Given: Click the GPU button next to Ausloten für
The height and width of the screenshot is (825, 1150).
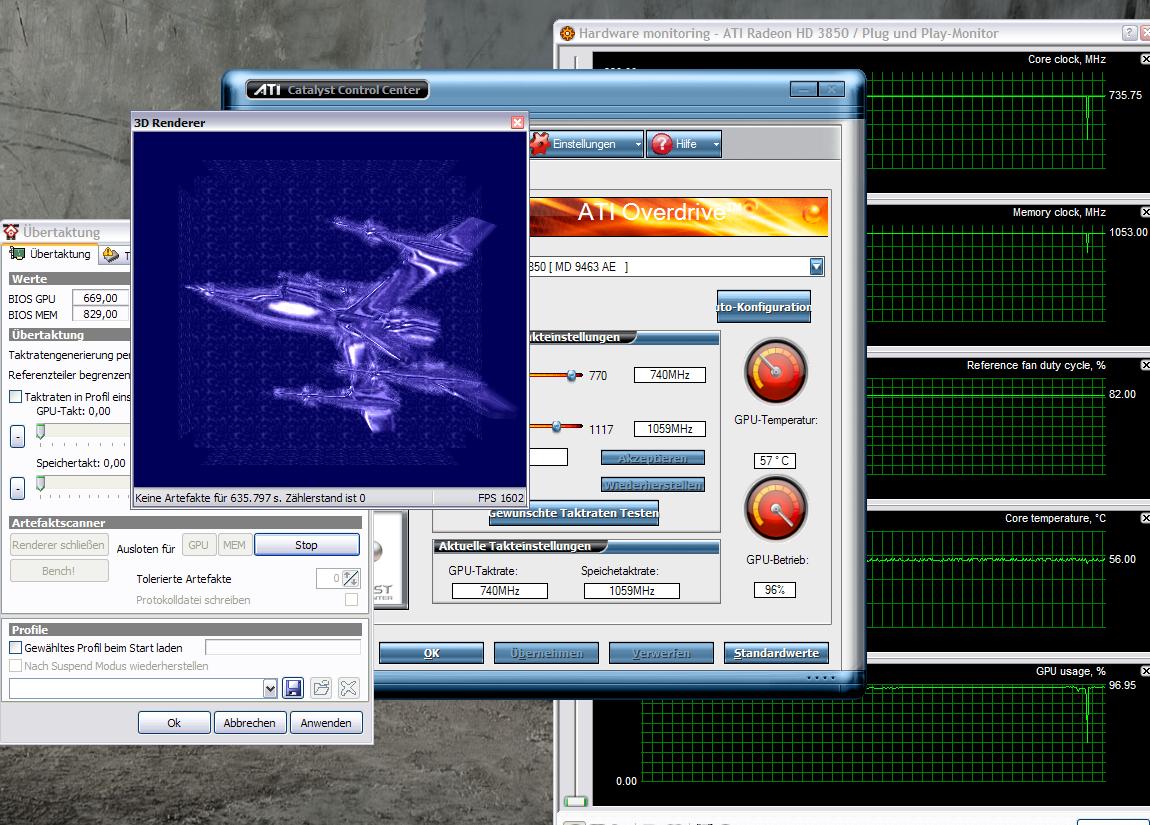Looking at the screenshot, I should tap(198, 545).
